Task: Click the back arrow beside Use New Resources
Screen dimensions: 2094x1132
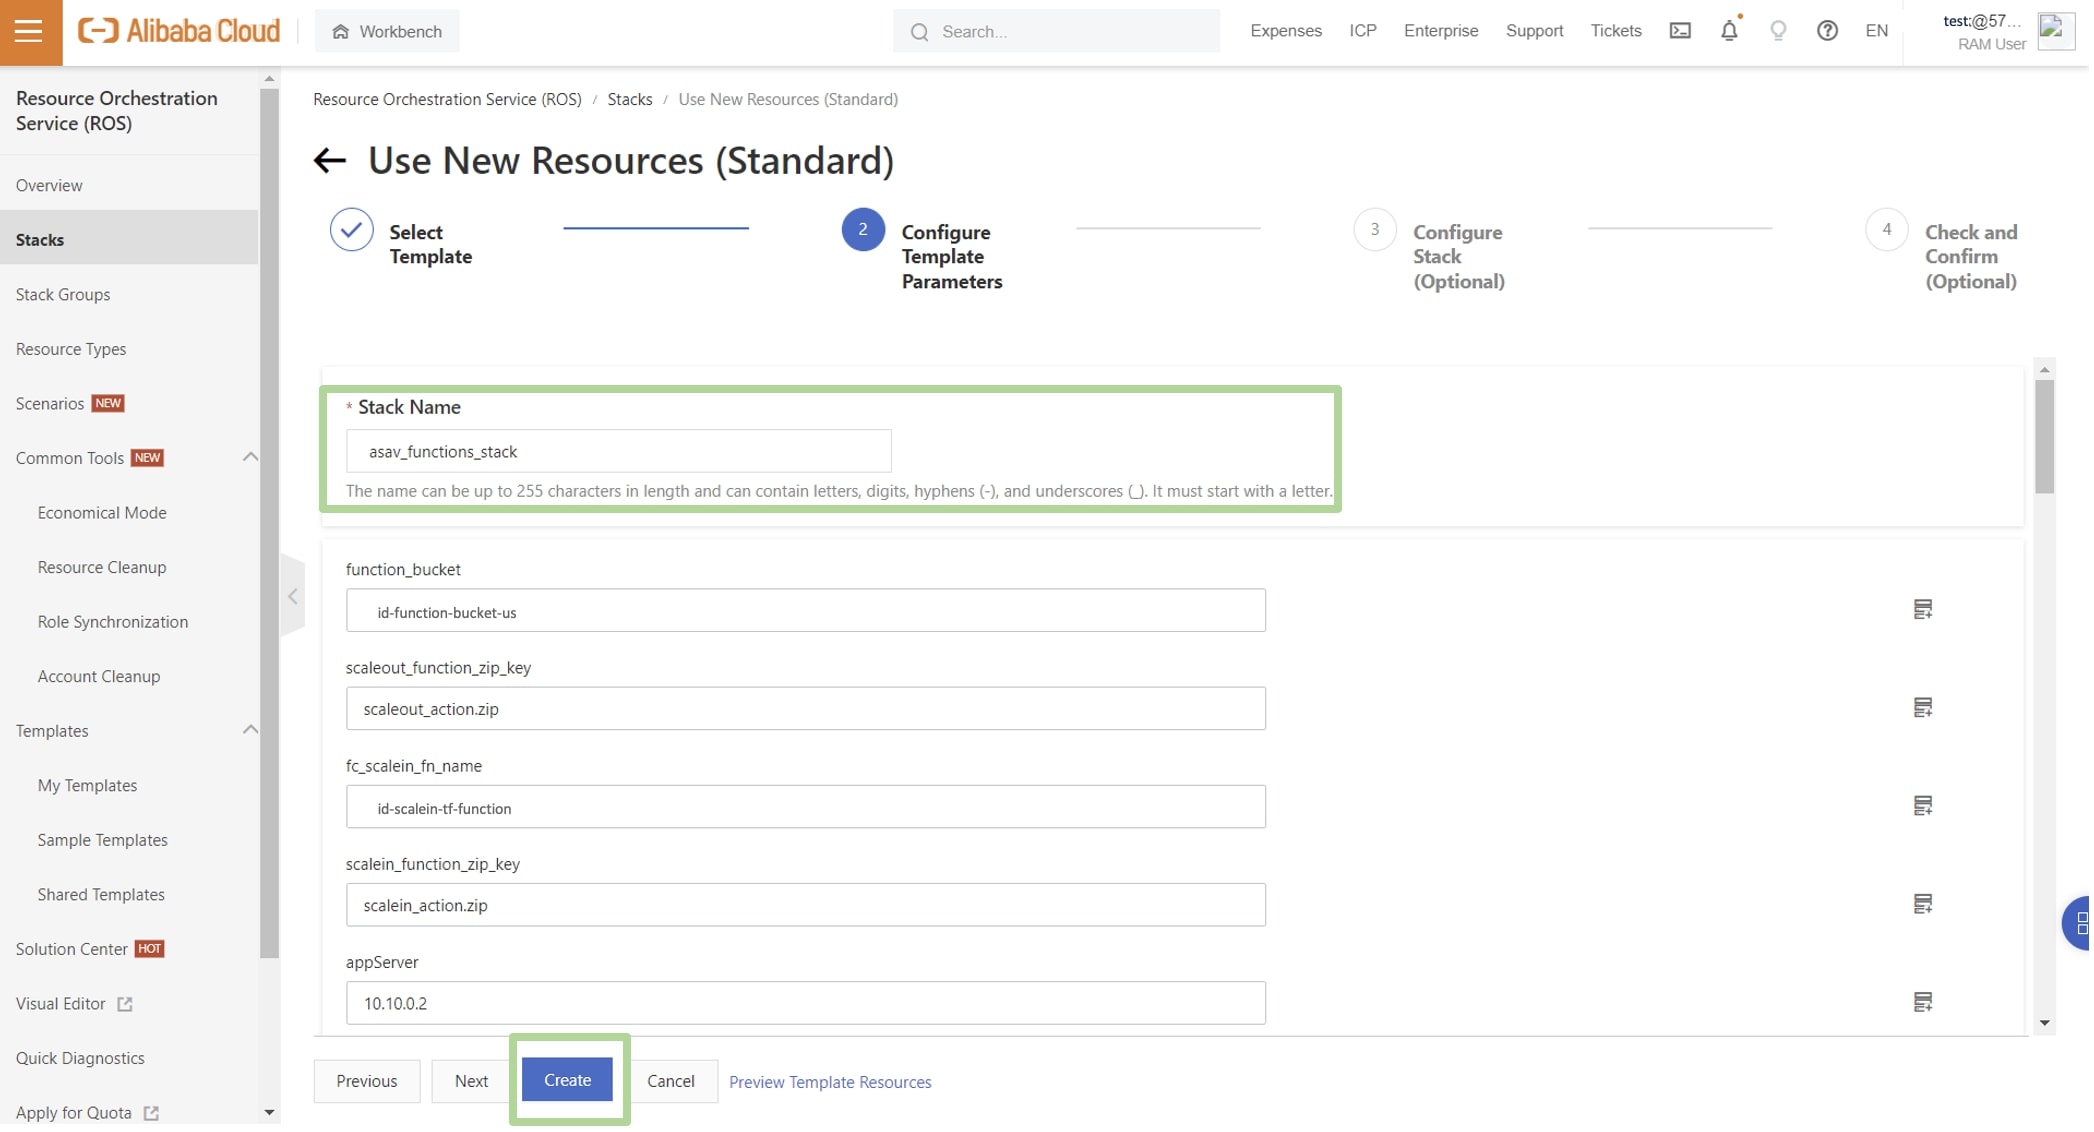Action: coord(330,160)
